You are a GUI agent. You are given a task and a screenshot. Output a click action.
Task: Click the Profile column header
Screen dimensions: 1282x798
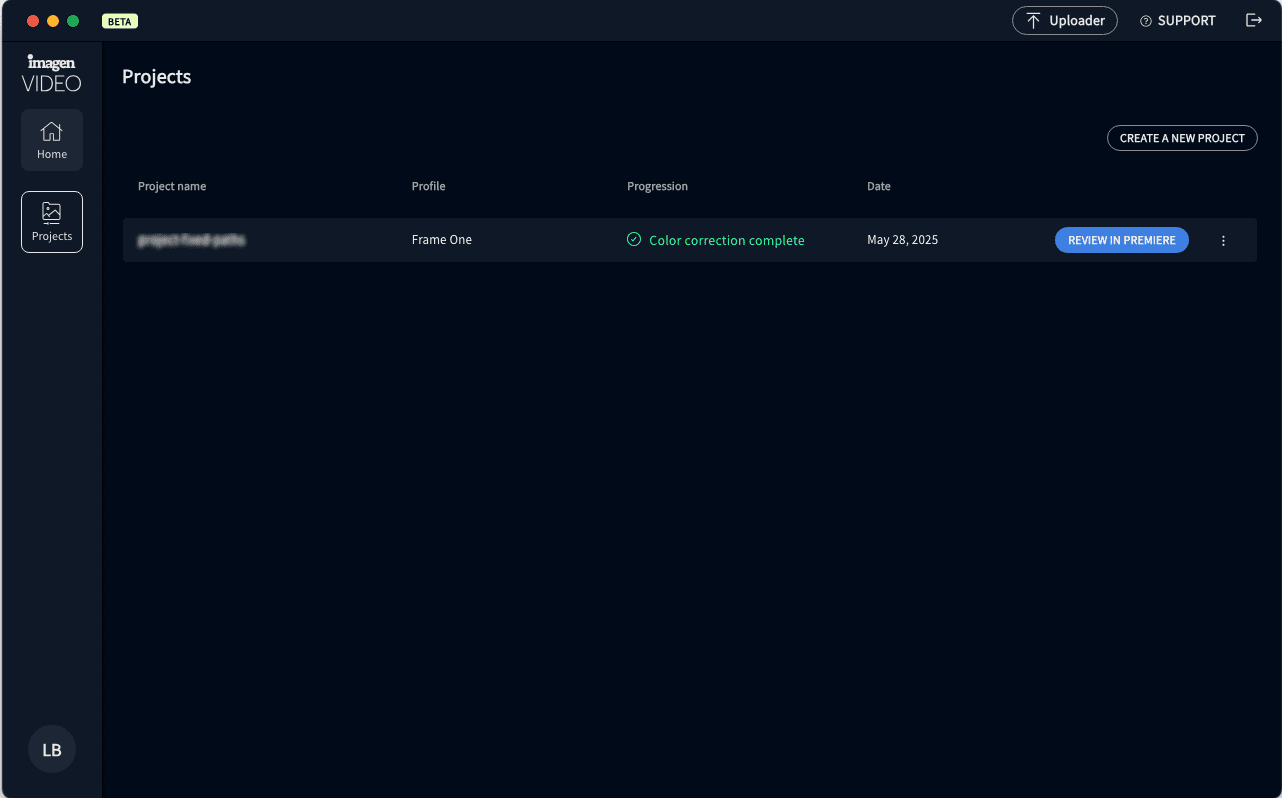point(429,186)
